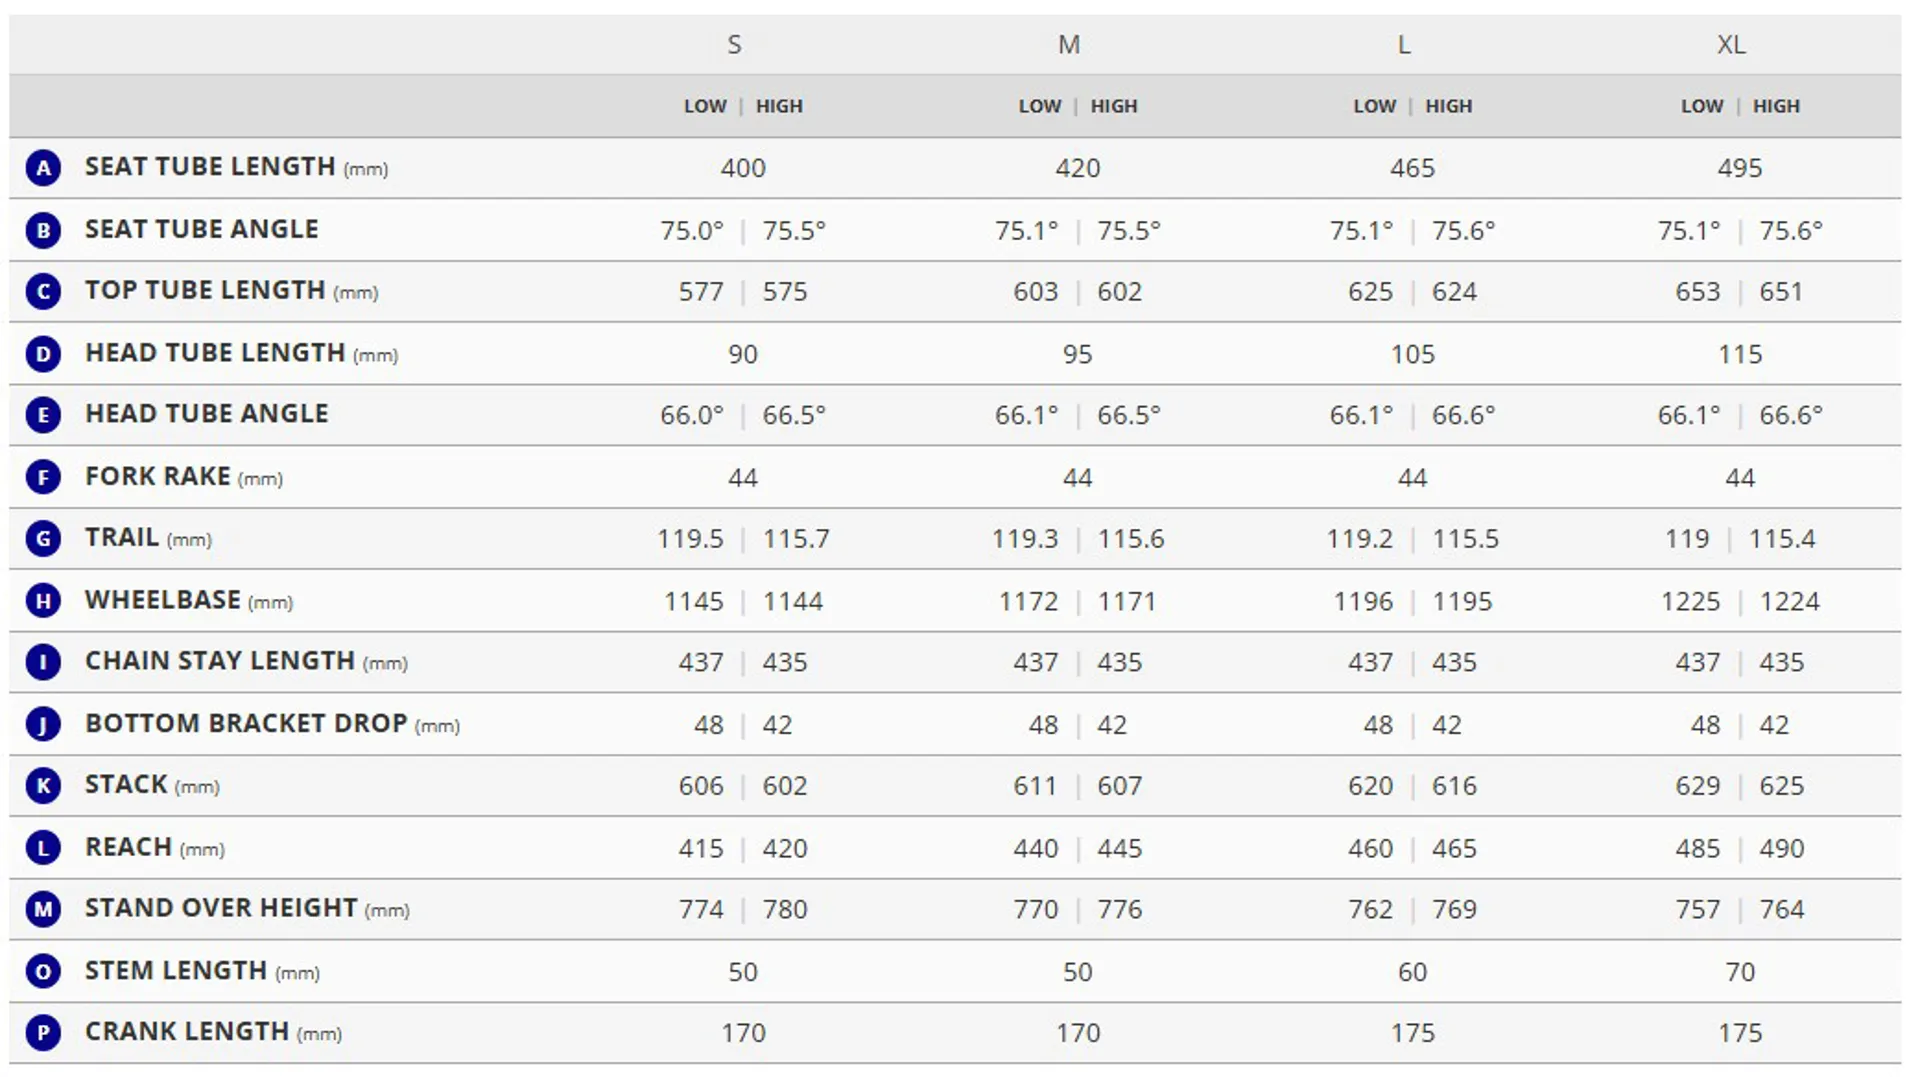Click the LOW label under size M
Screen dimensions: 1920x1077
(x=1040, y=106)
